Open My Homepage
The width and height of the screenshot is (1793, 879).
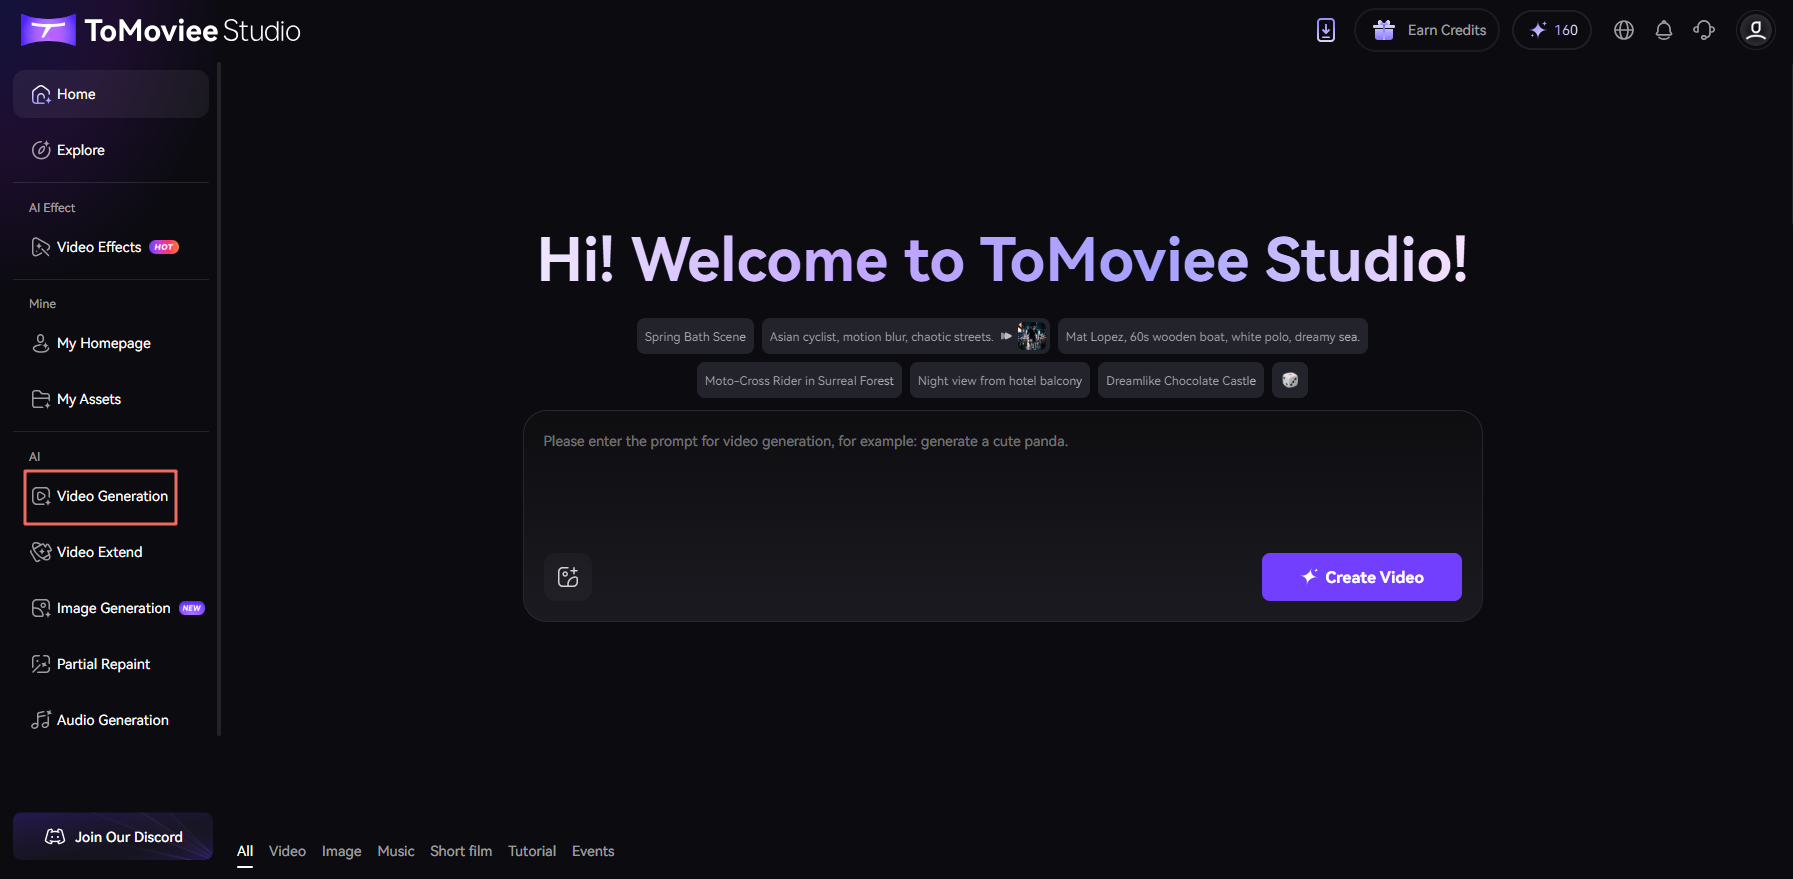(x=111, y=343)
